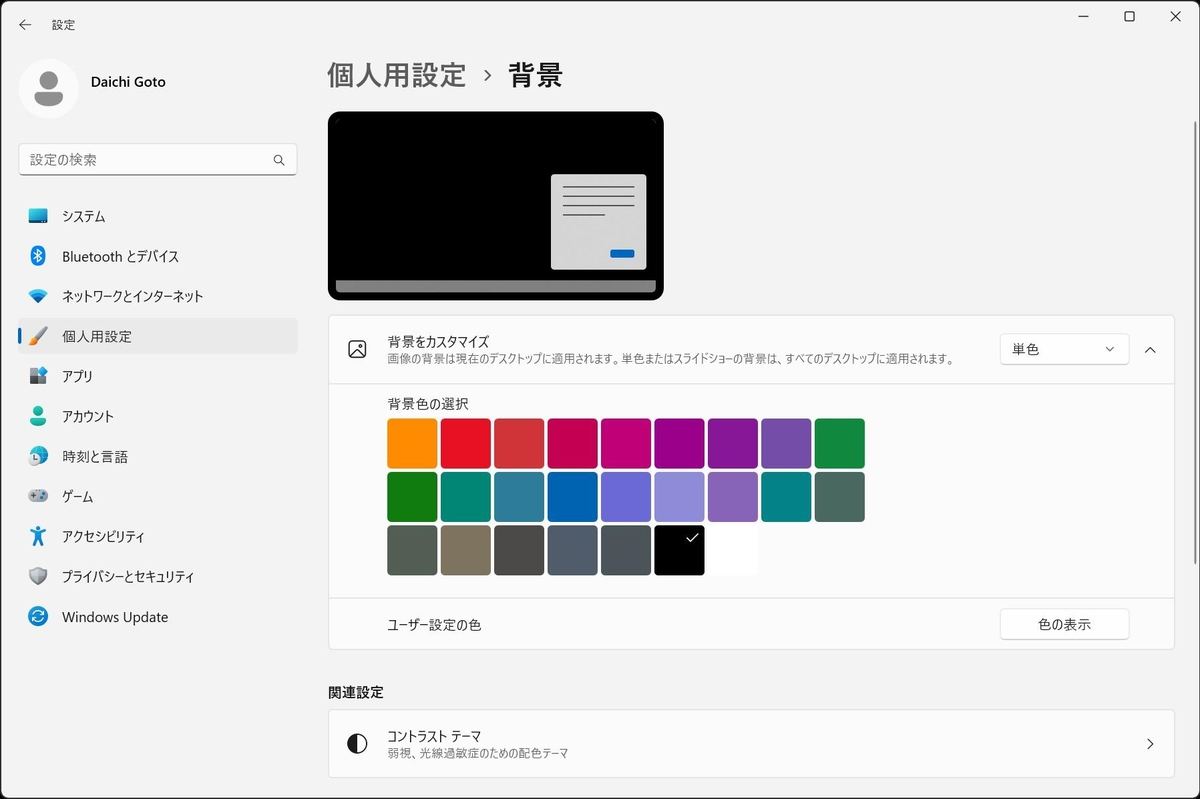Maximize the 設定 window

click(1129, 17)
